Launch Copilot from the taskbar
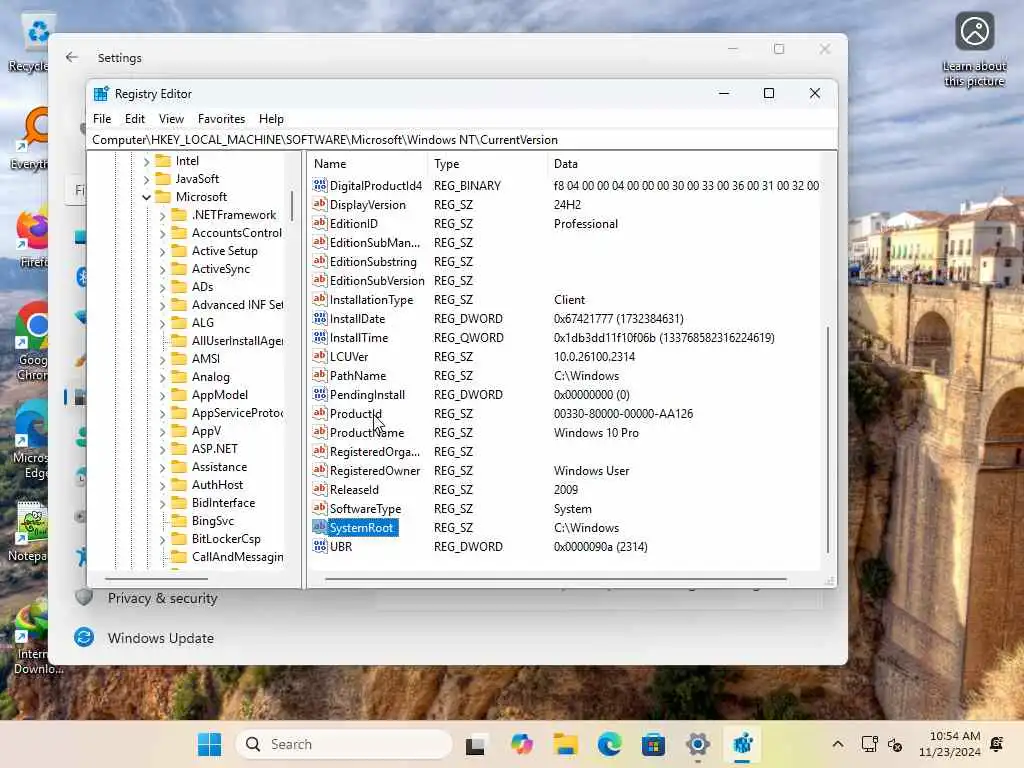The image size is (1024, 768). pos(521,744)
